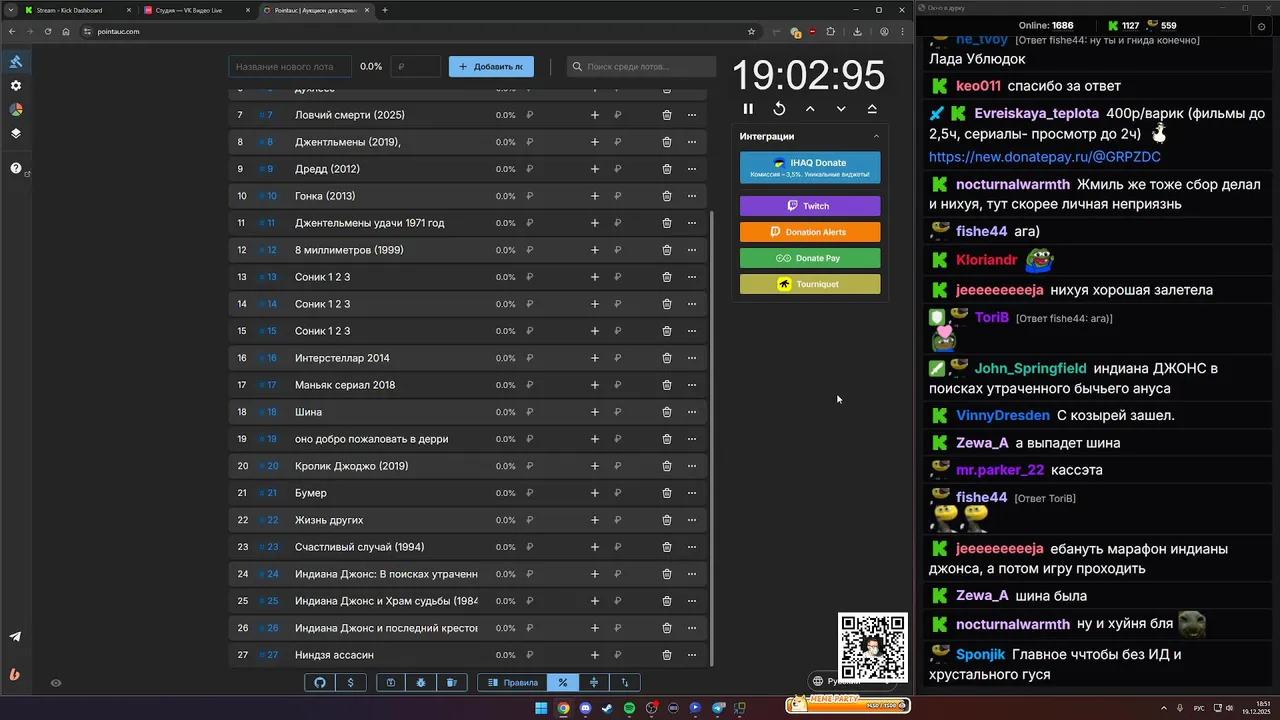Switch to Студия — VK Видео Live tab

coord(196,10)
